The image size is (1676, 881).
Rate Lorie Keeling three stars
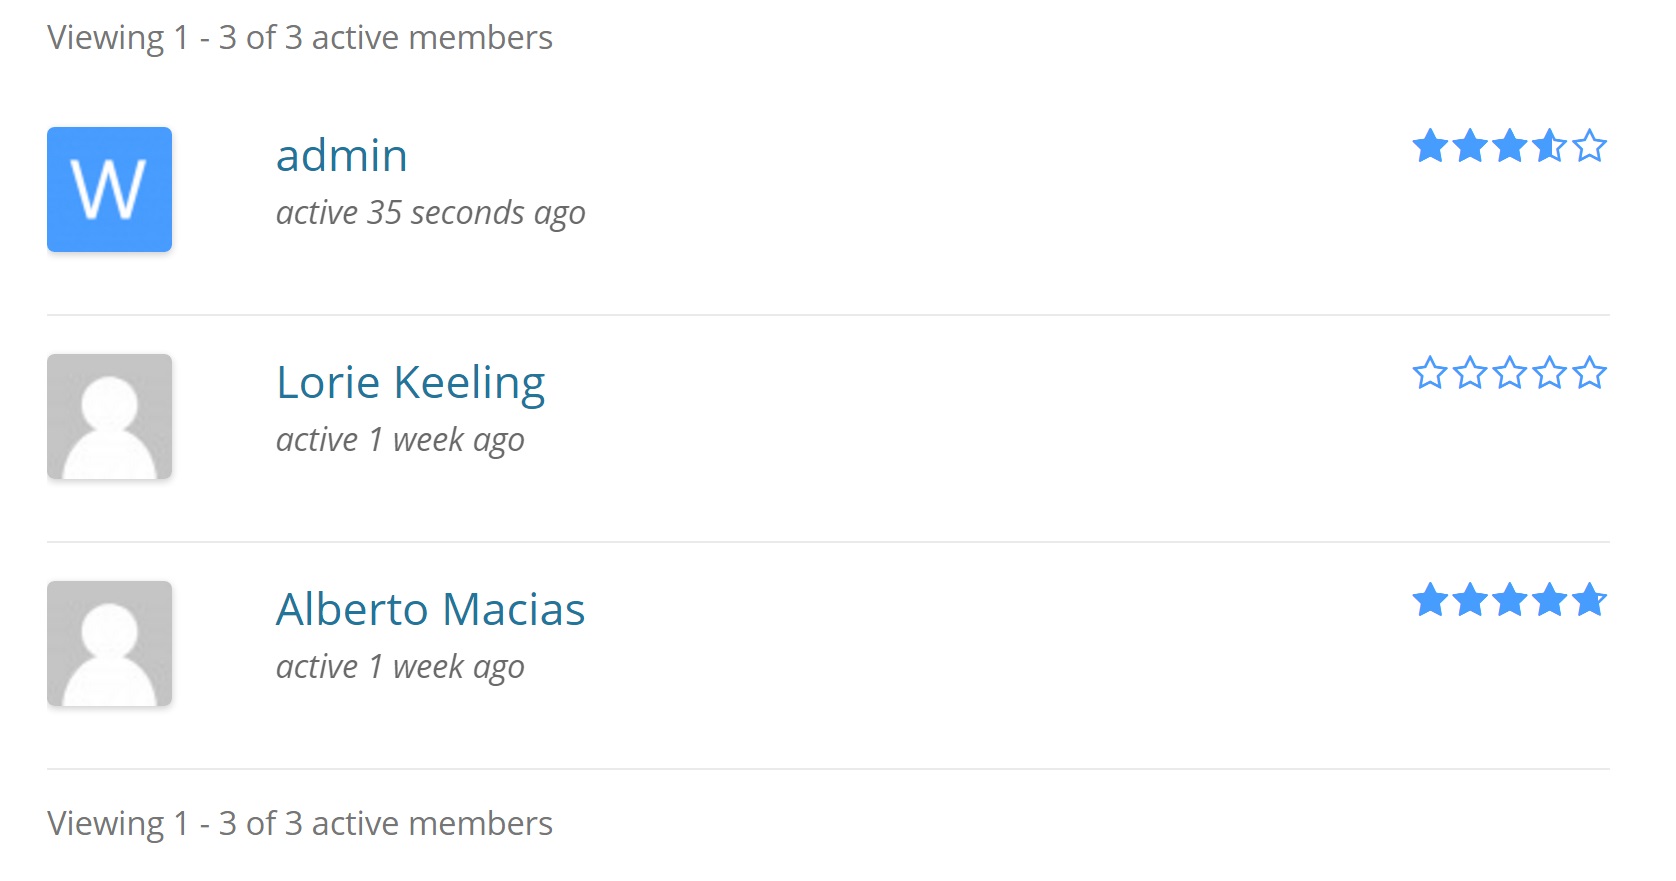1509,373
